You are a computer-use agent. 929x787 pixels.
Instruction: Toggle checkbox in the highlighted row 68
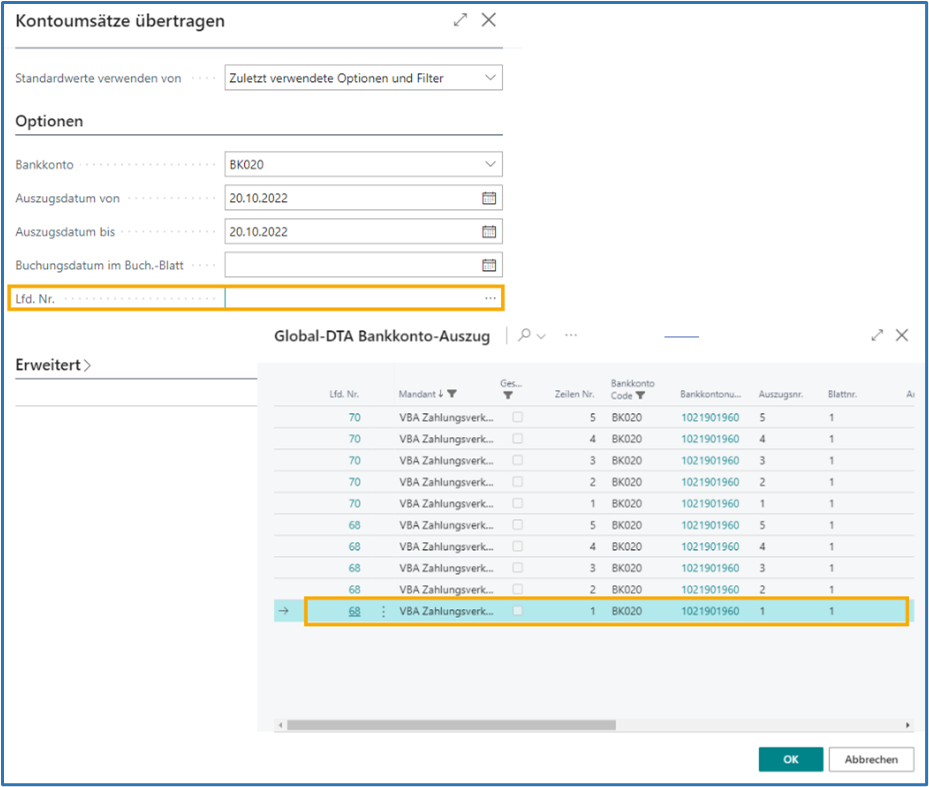pyautogui.click(x=518, y=611)
